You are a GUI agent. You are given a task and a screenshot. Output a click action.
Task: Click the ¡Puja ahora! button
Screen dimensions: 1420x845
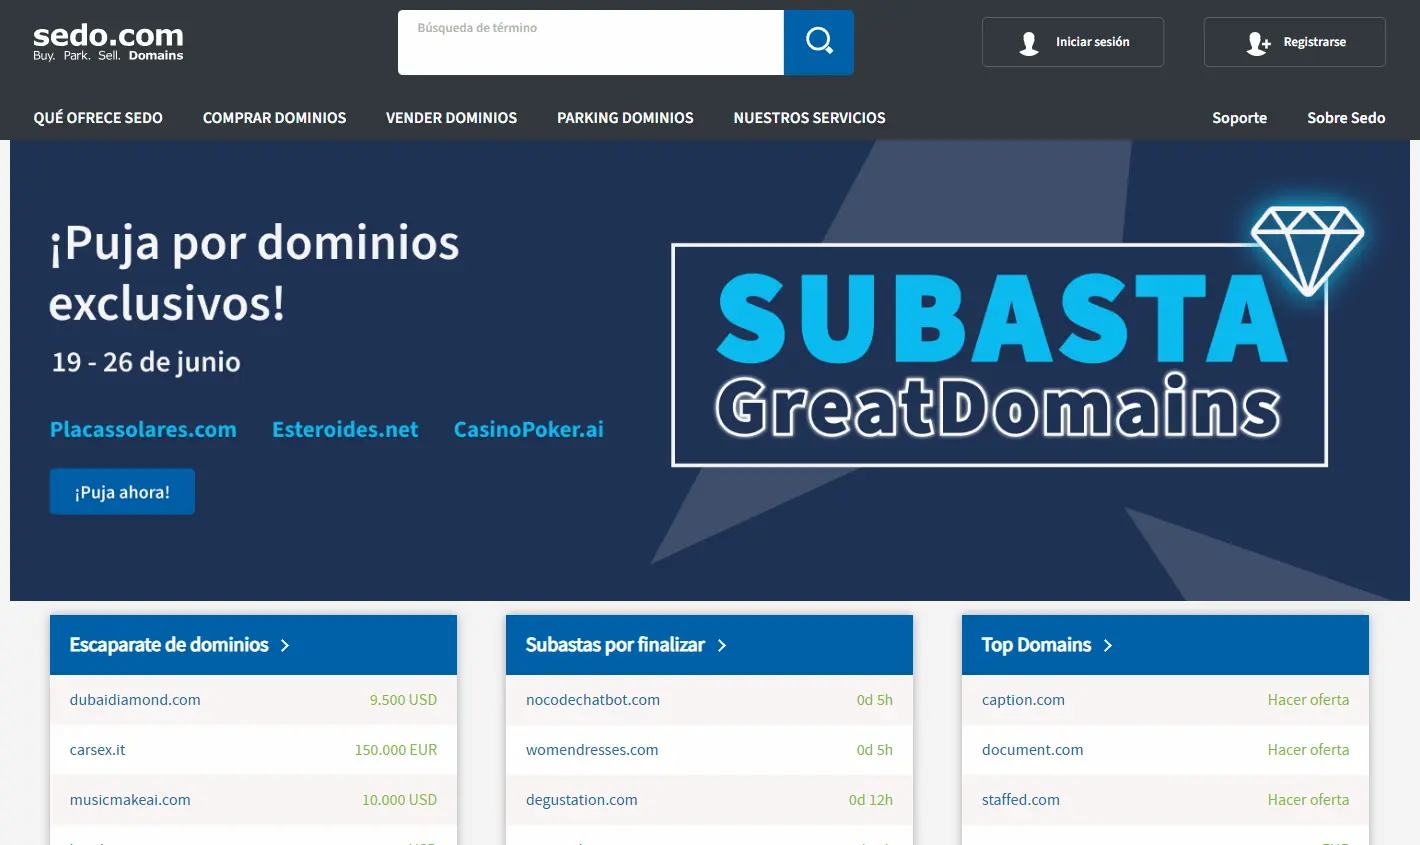point(122,492)
